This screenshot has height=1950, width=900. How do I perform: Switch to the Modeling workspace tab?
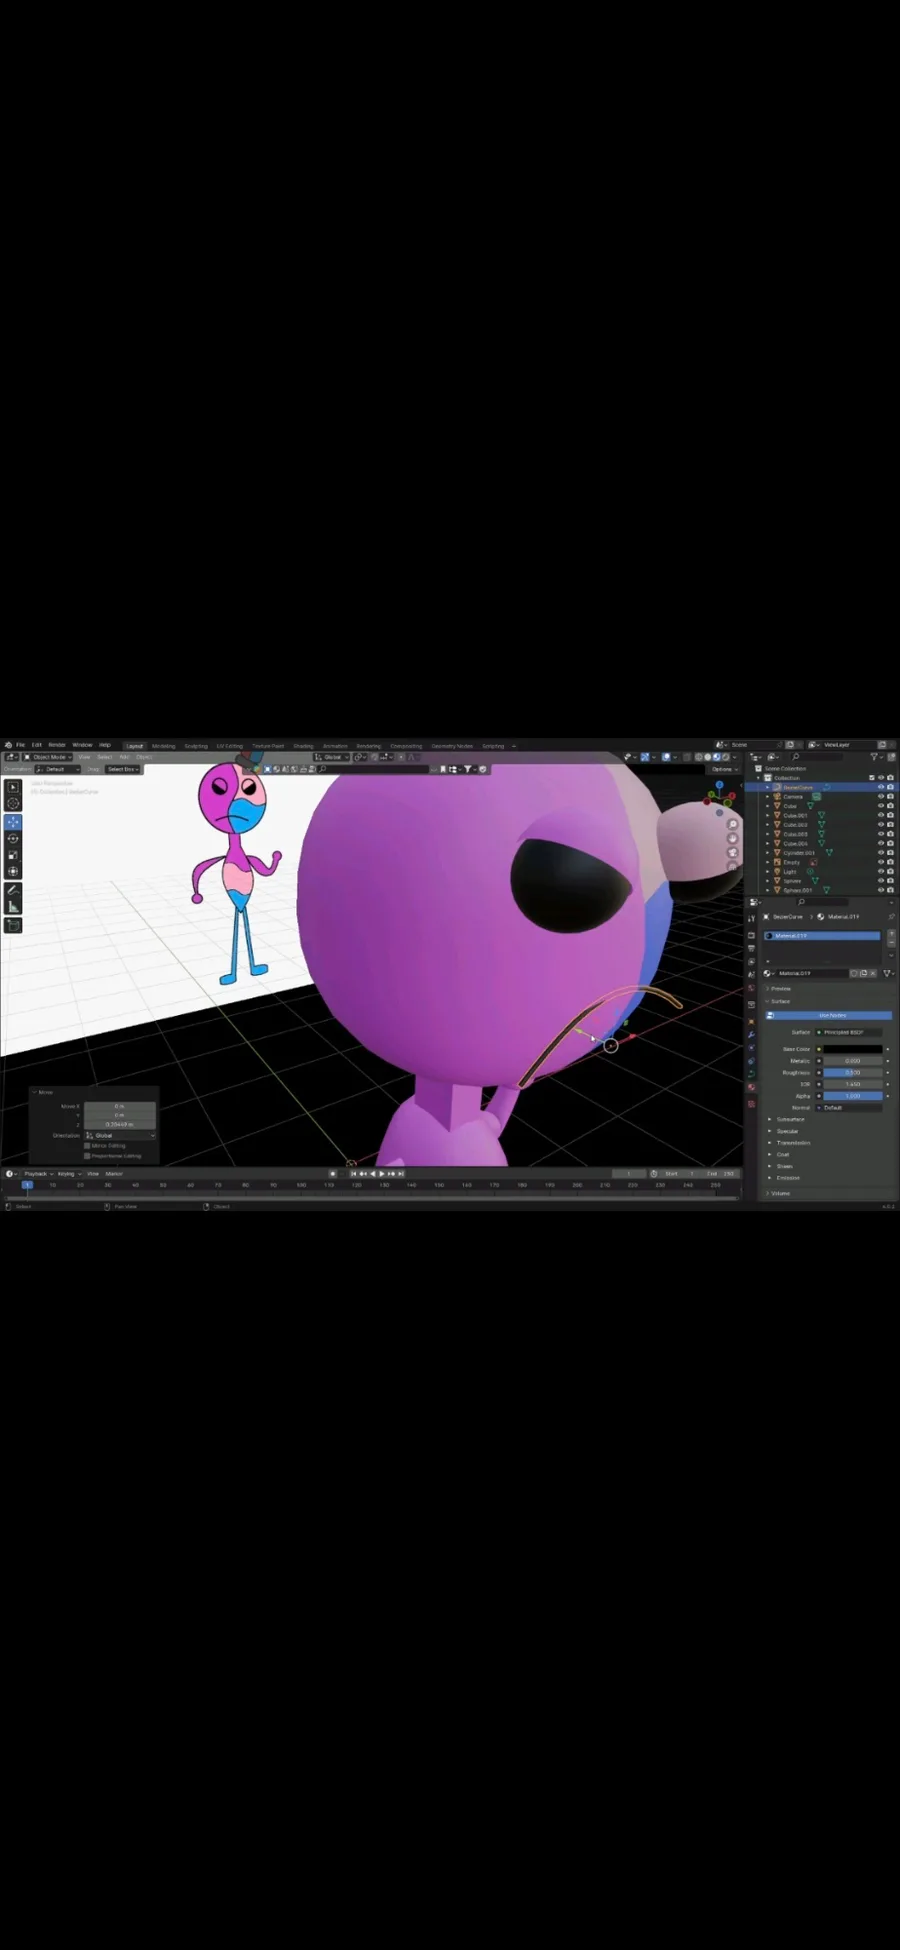coord(163,746)
